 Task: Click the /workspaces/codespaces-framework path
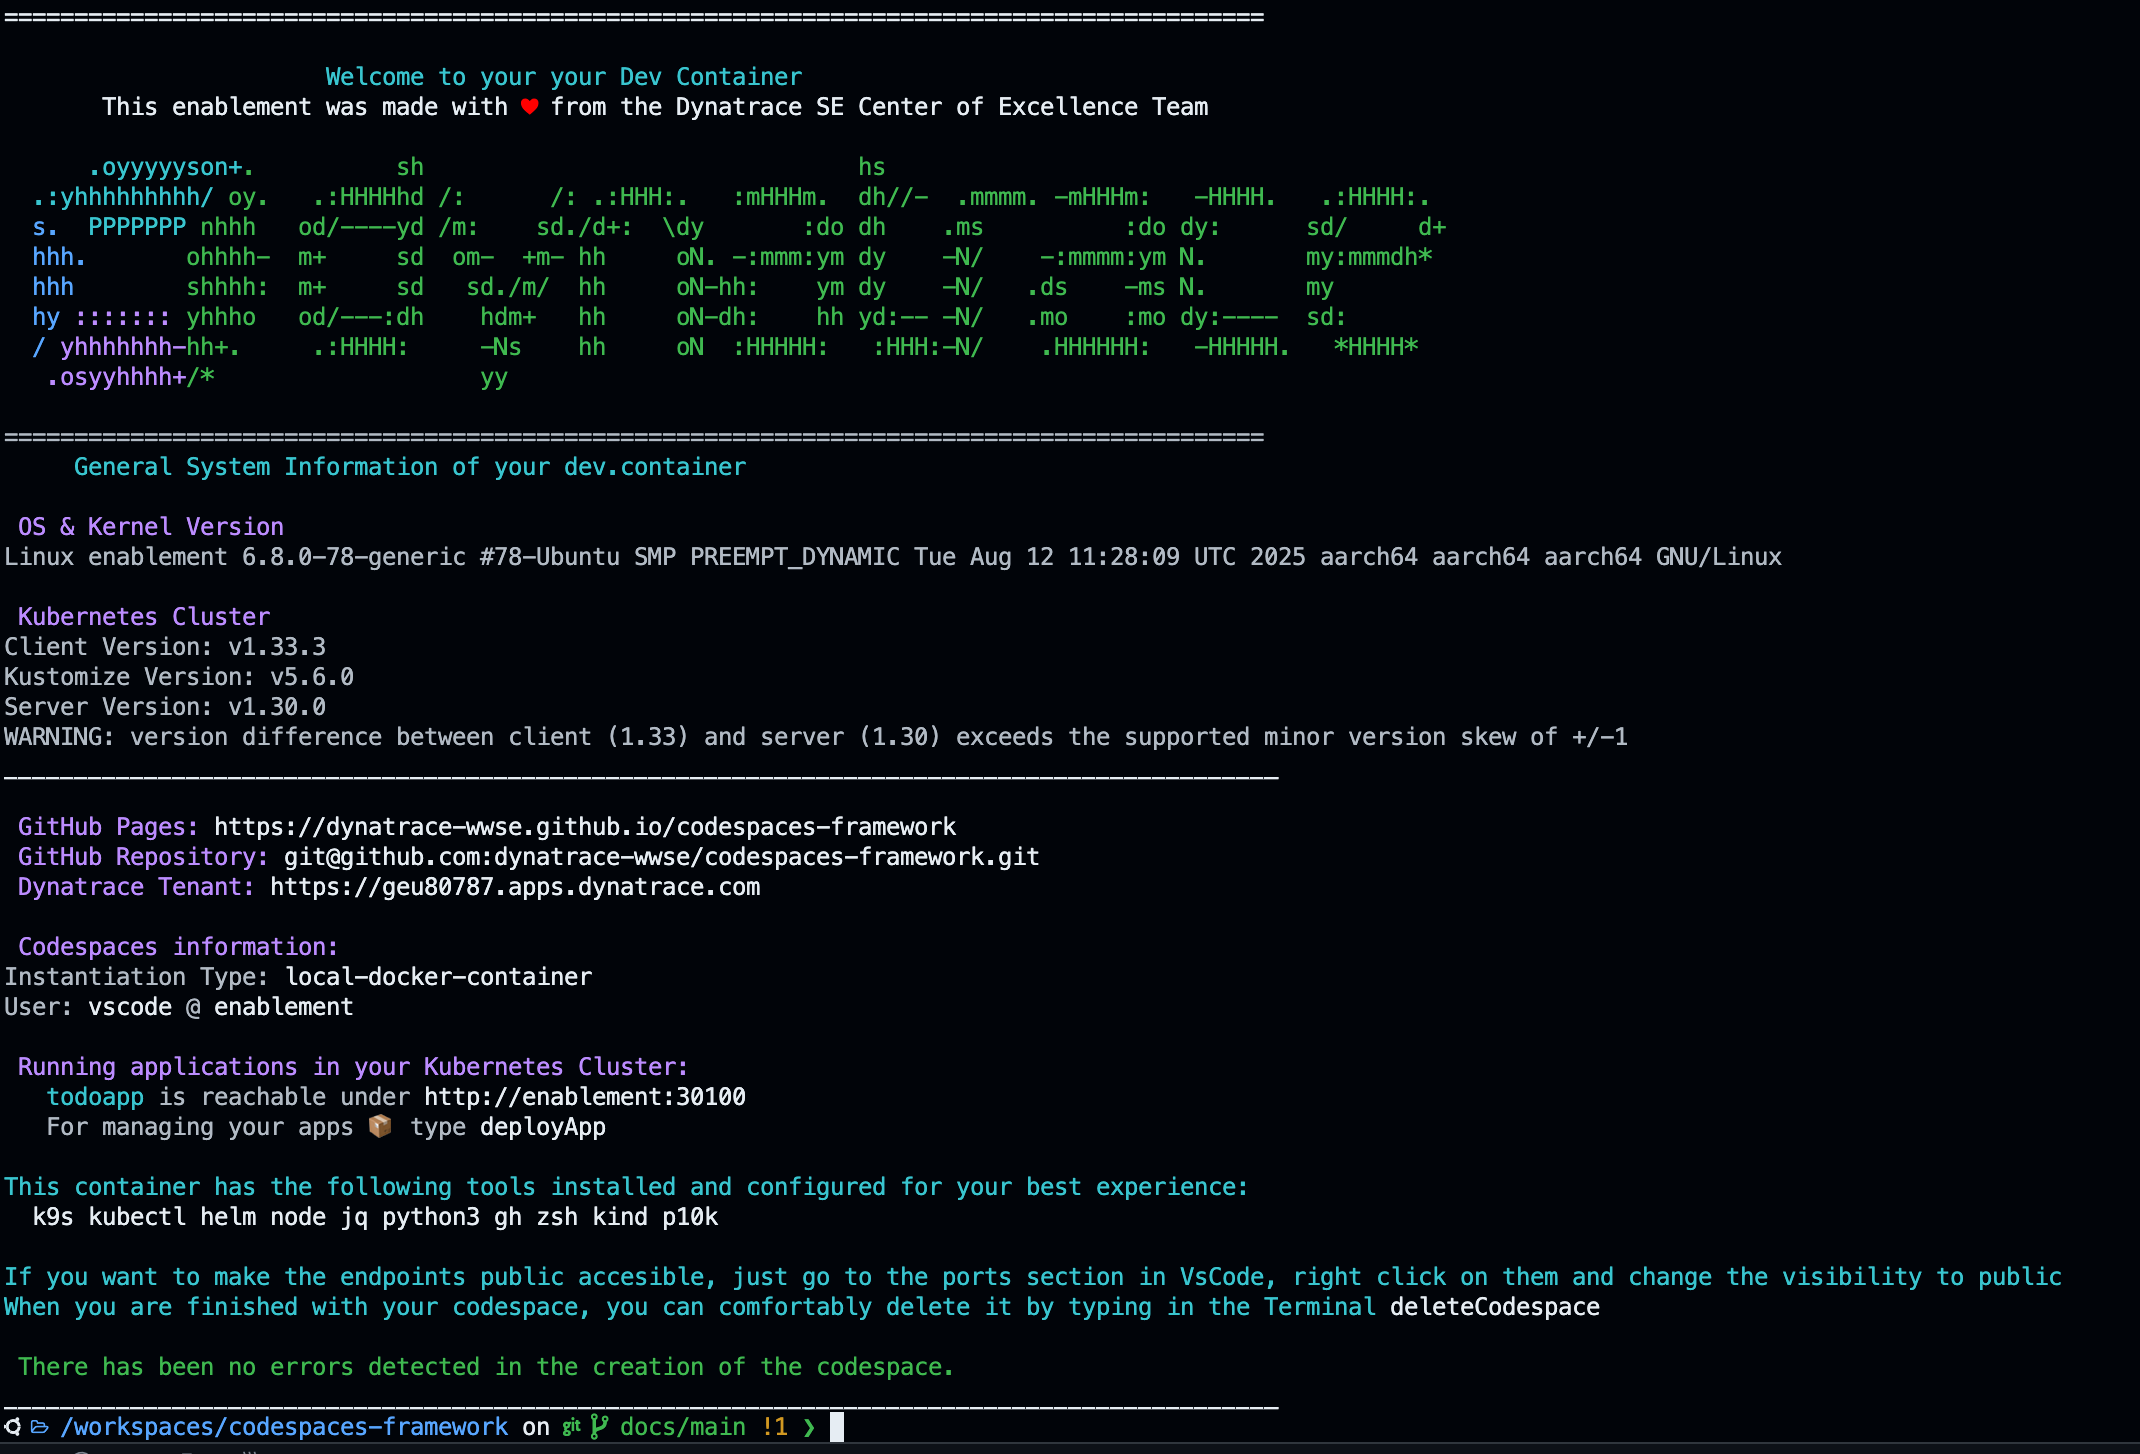284,1427
